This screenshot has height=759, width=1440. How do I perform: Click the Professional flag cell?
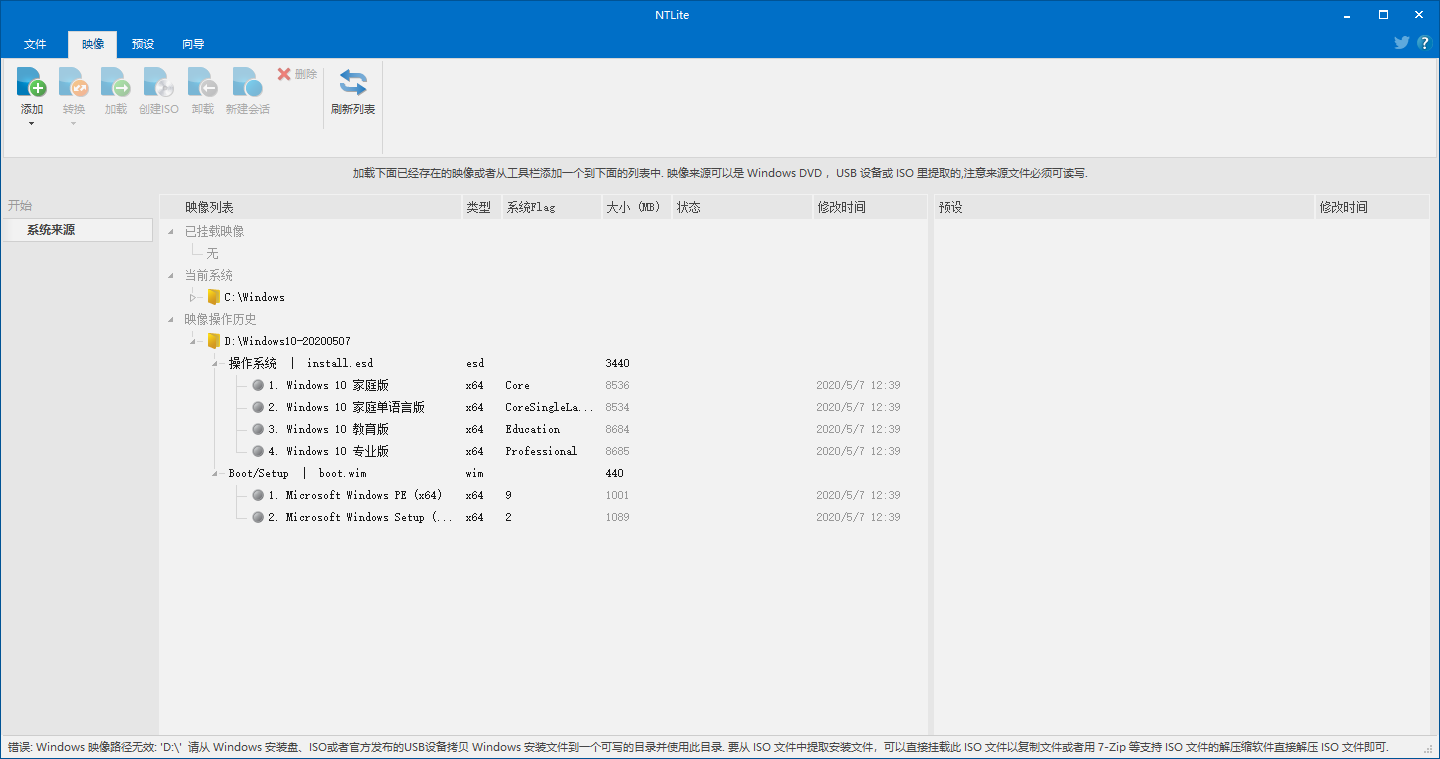541,451
